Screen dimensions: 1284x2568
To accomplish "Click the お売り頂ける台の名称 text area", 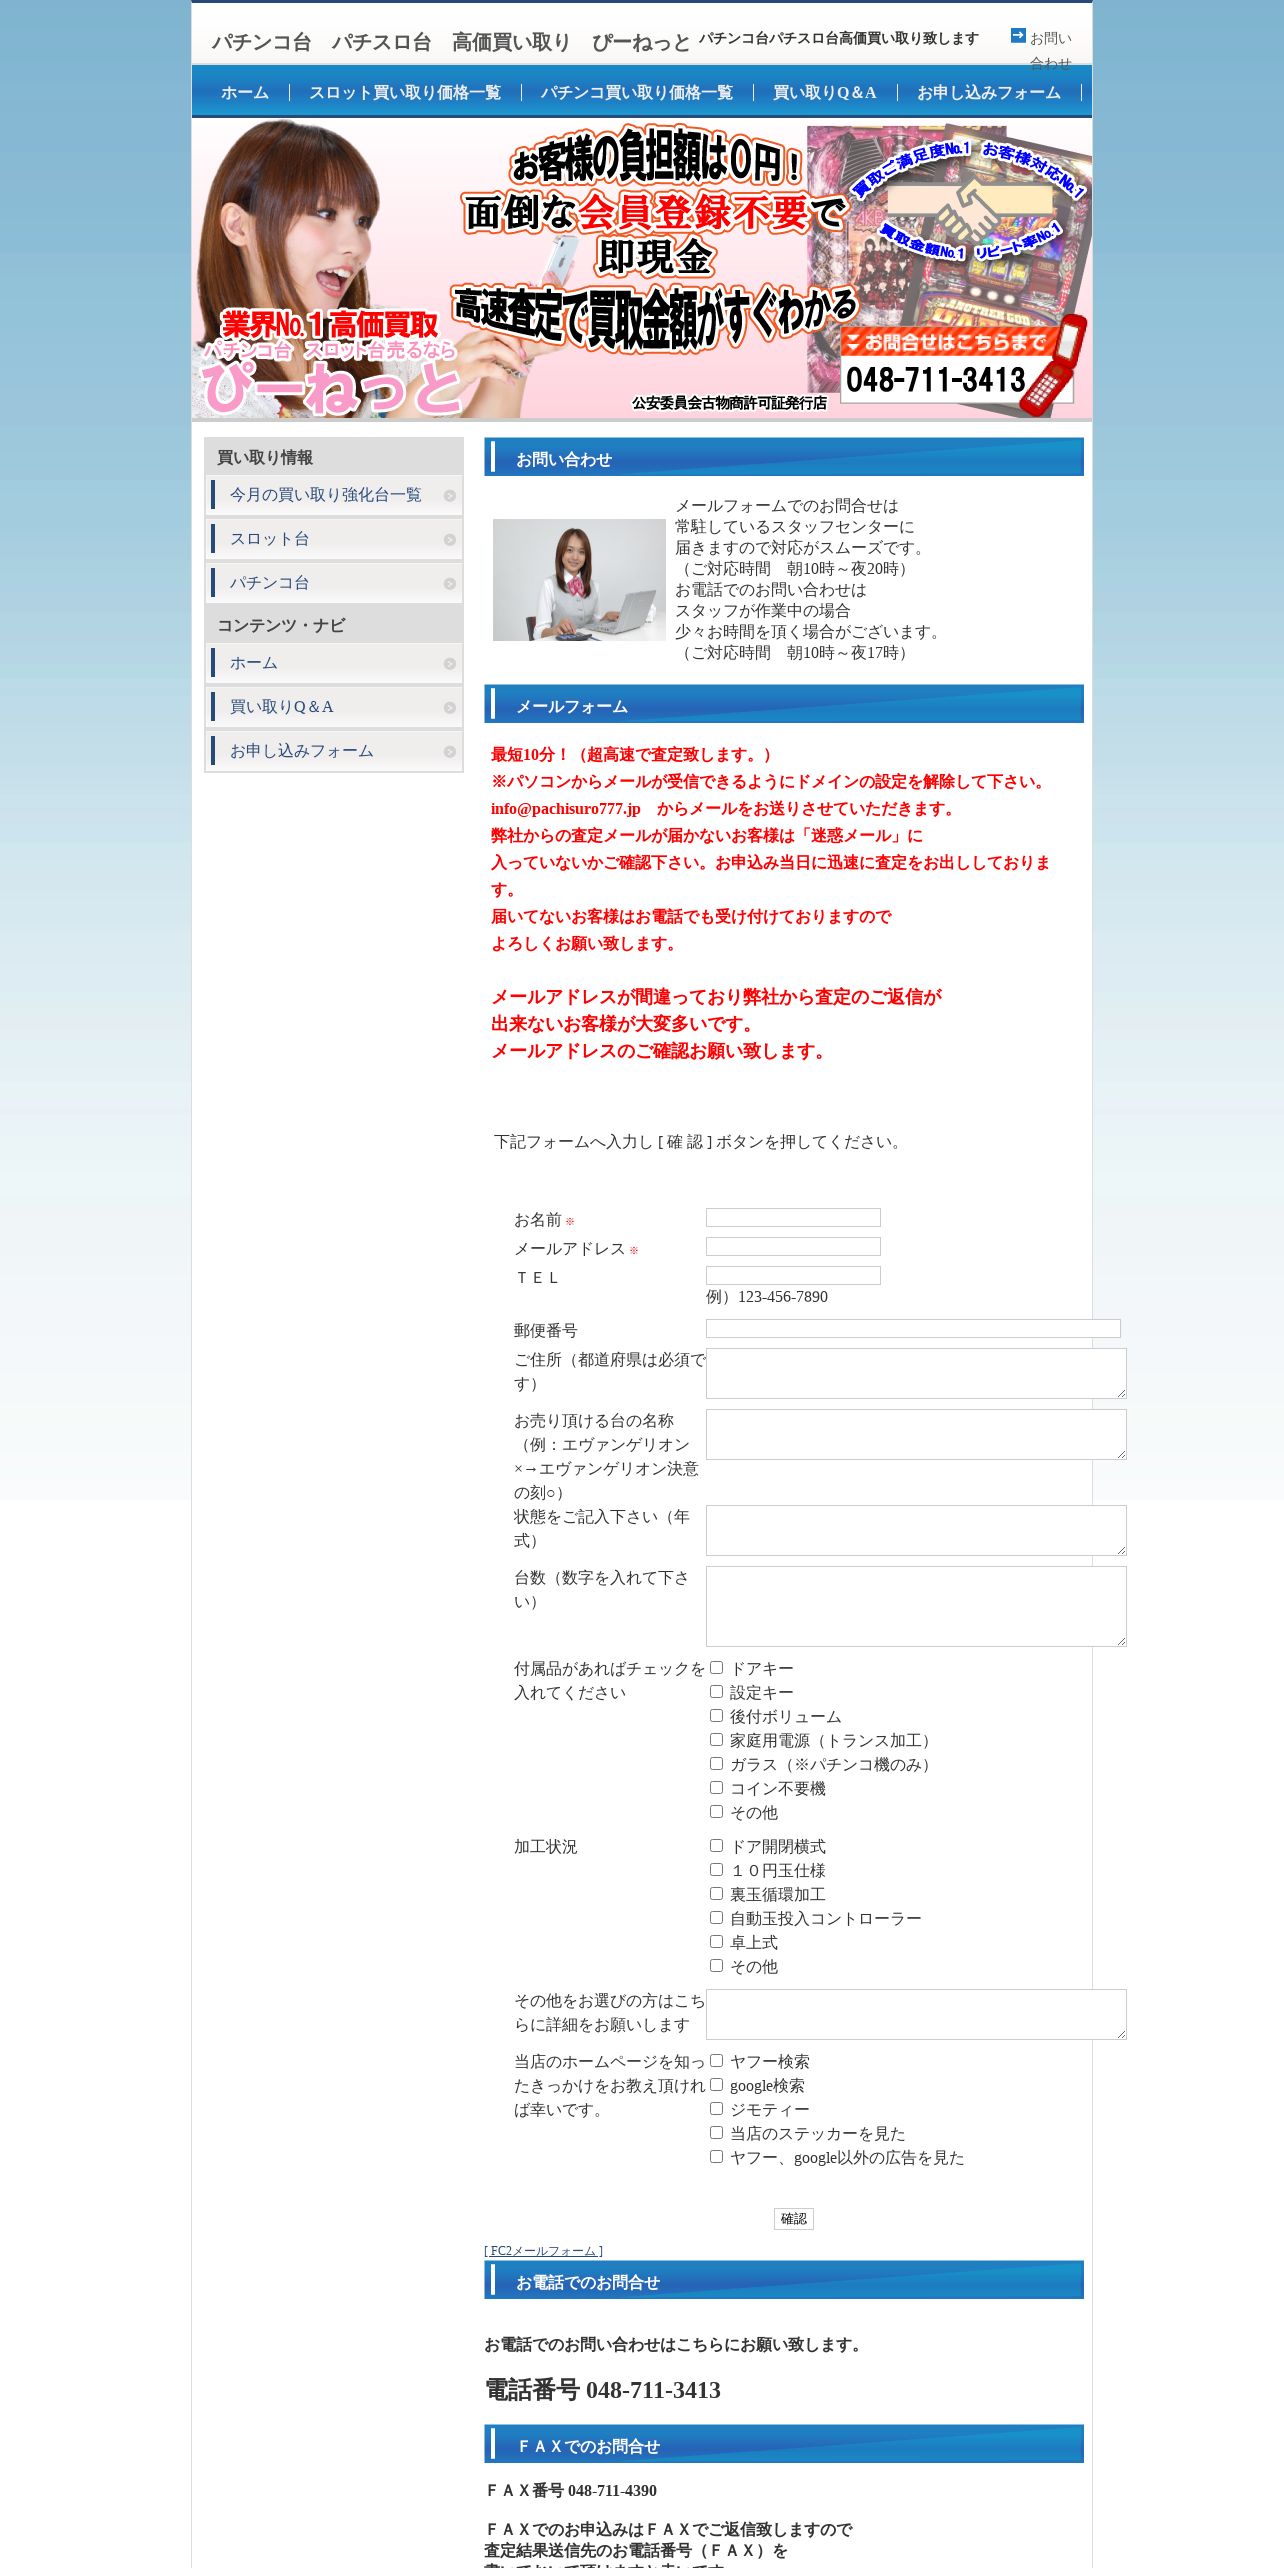I will (x=916, y=1434).
